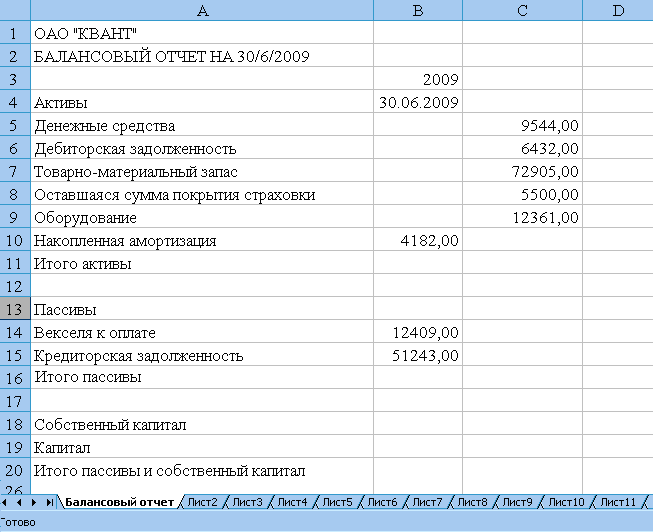Select the Итого пассивы cell
The image size is (653, 532).
[x=202, y=377]
